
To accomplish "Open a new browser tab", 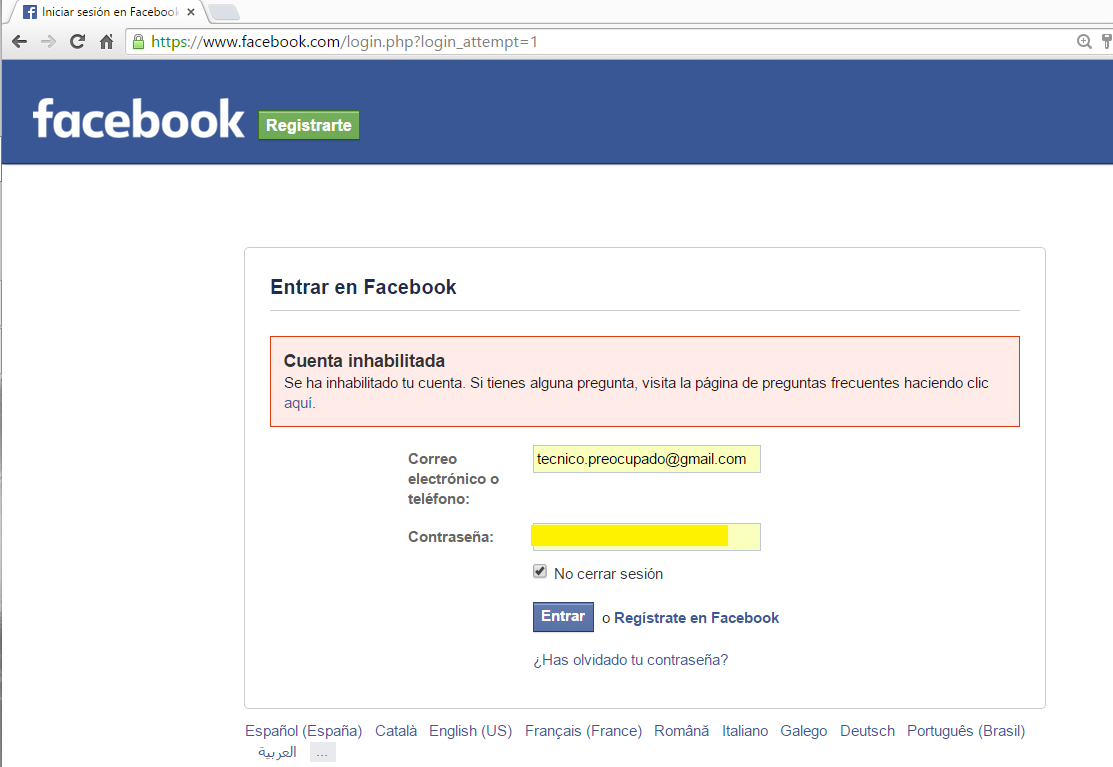I will [x=223, y=12].
